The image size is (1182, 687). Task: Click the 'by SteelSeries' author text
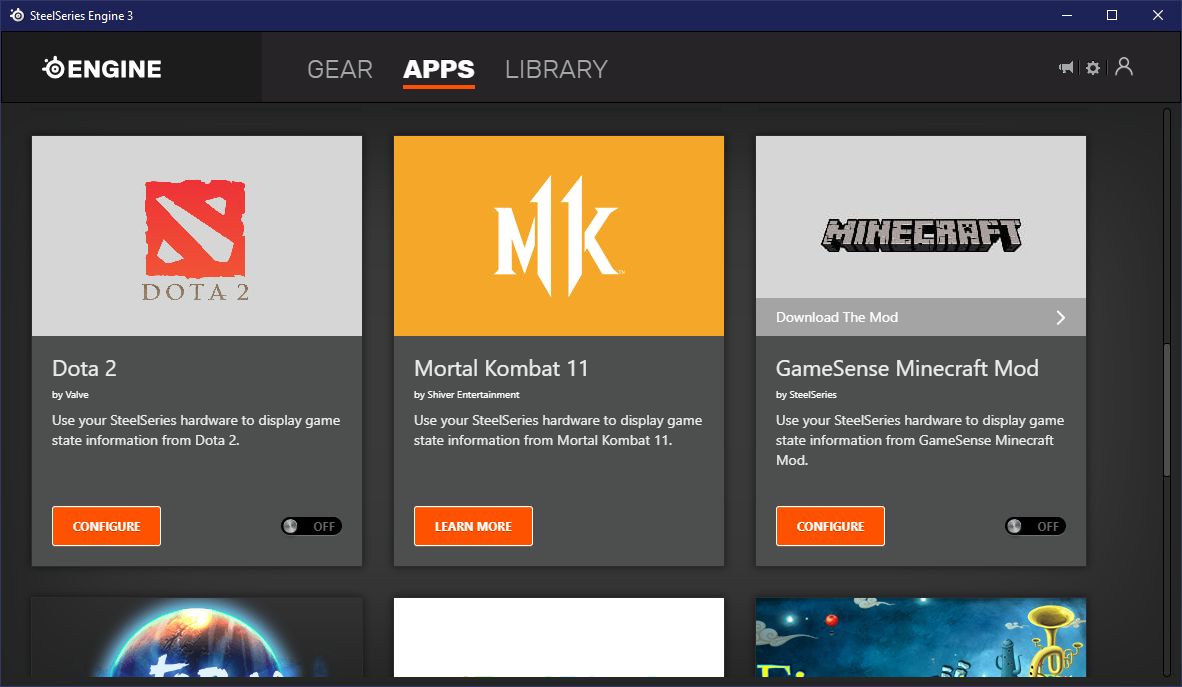pyautogui.click(x=807, y=394)
